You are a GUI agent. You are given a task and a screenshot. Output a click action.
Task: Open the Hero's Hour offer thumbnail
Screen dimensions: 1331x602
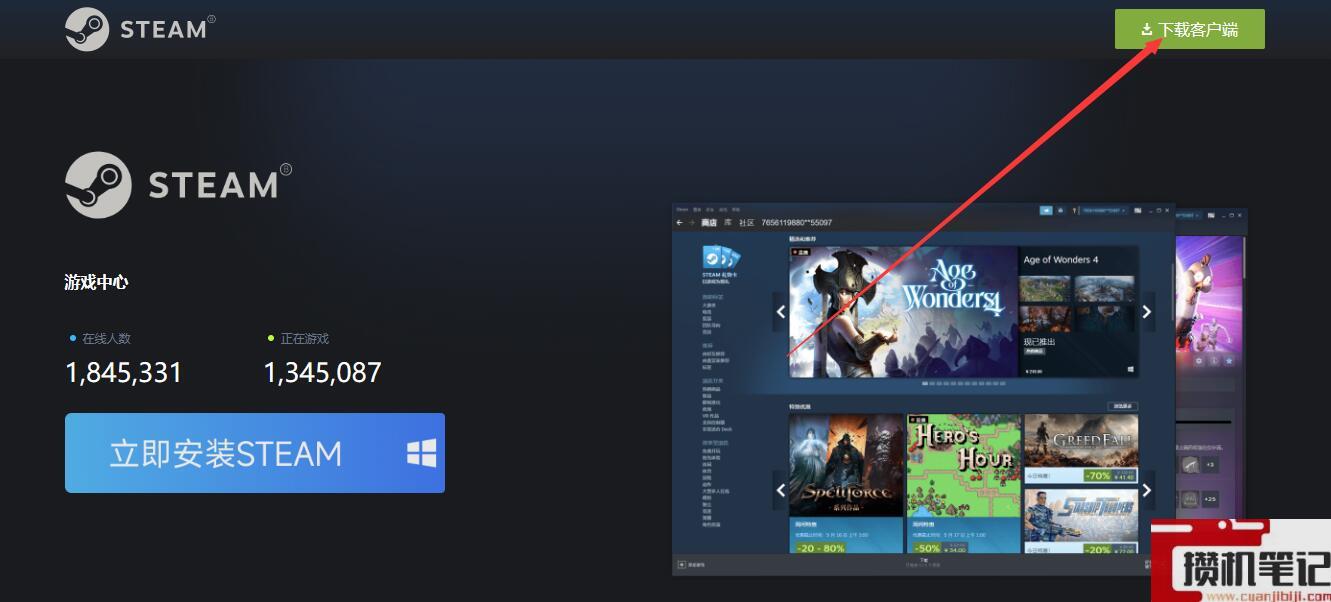964,465
